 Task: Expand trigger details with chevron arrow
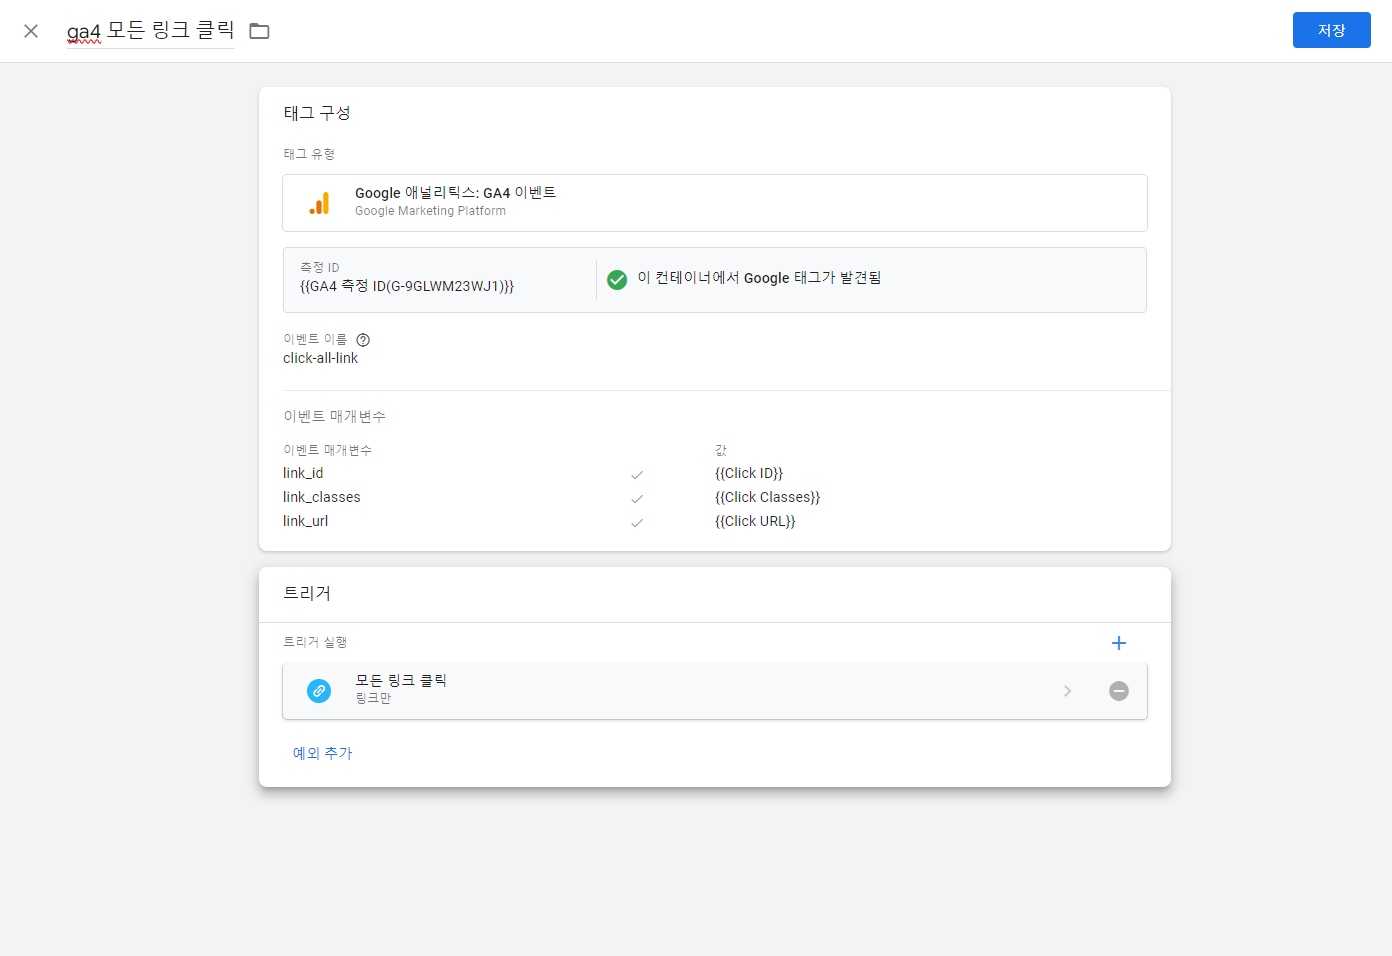pos(1067,691)
